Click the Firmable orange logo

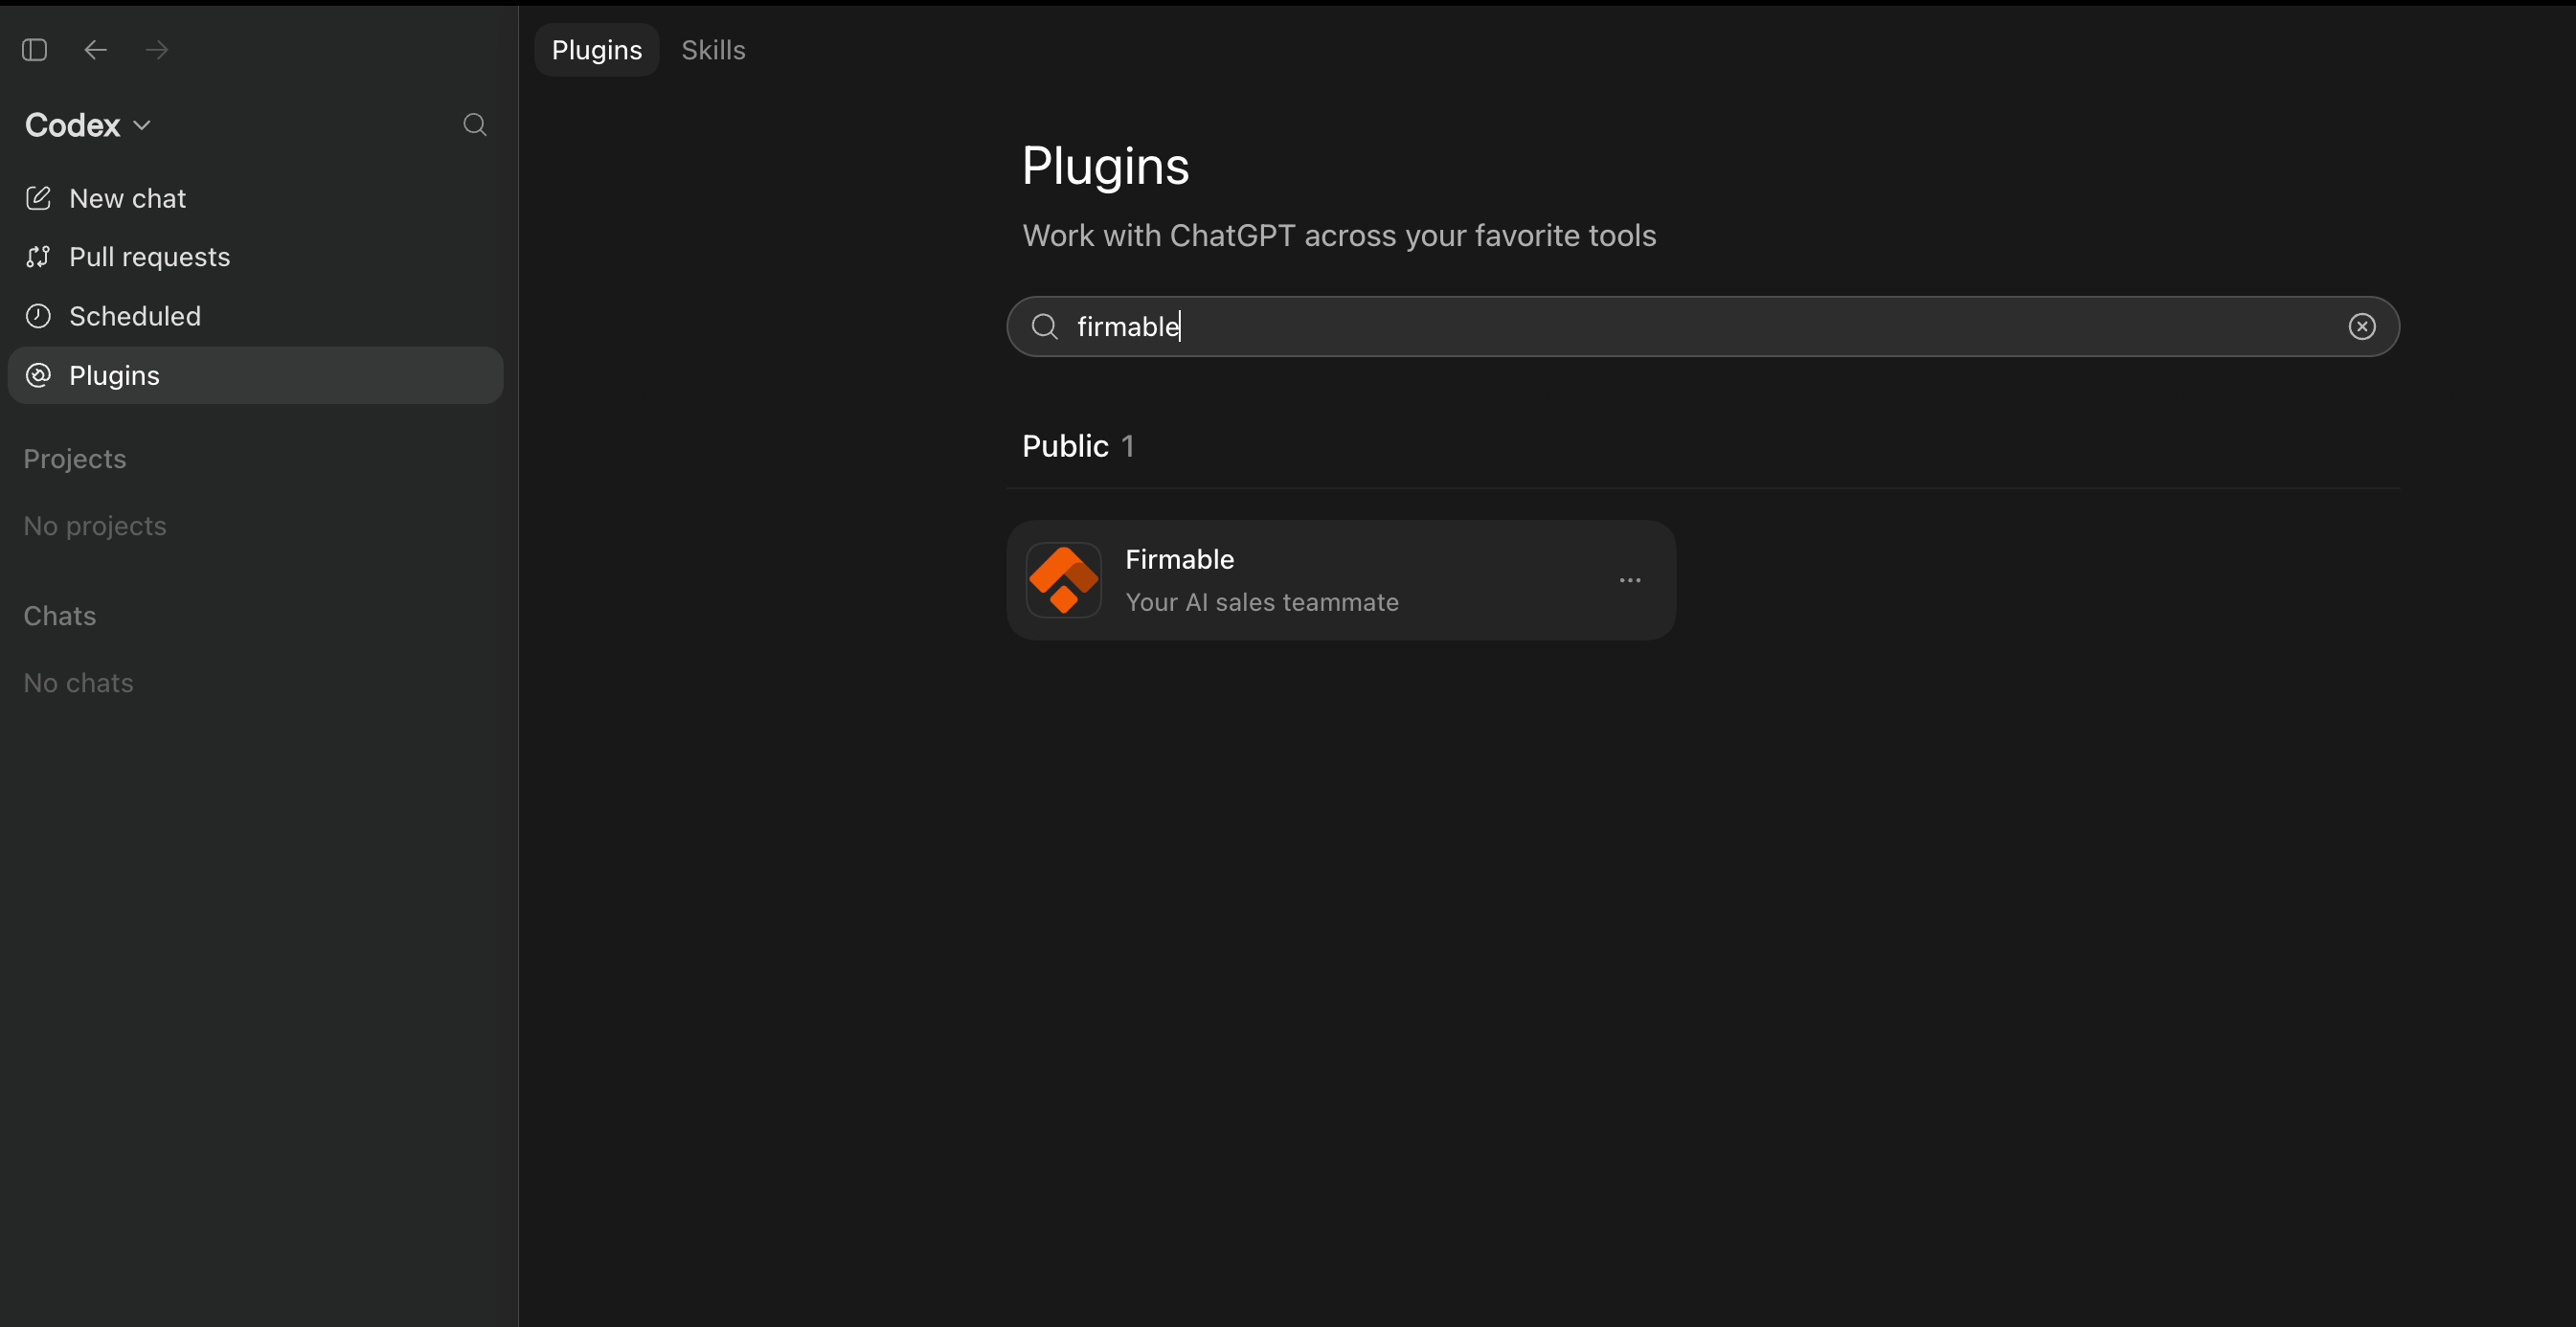coord(1064,580)
